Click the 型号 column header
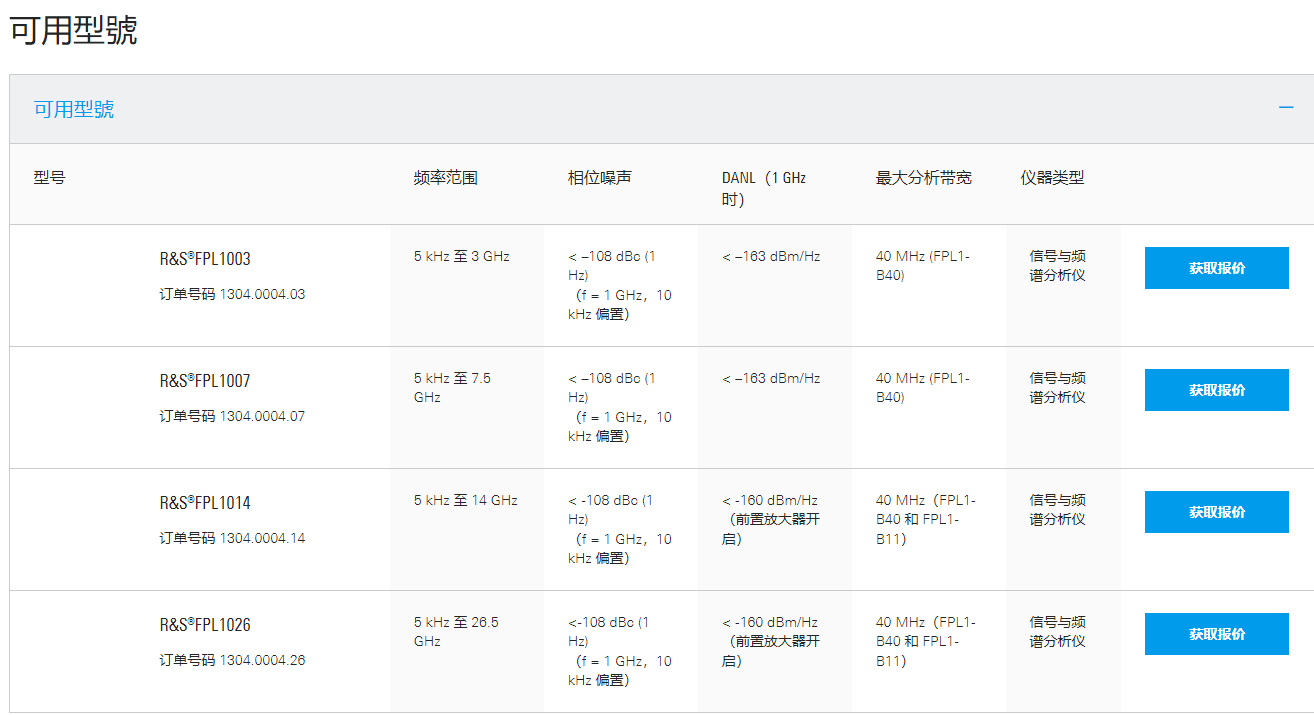The image size is (1314, 715). click(49, 178)
